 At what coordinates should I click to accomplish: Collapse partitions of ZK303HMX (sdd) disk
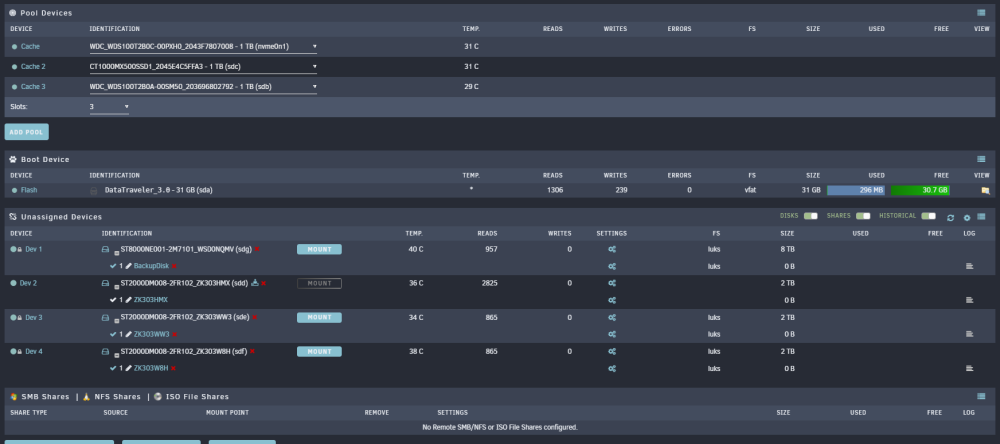(x=117, y=286)
